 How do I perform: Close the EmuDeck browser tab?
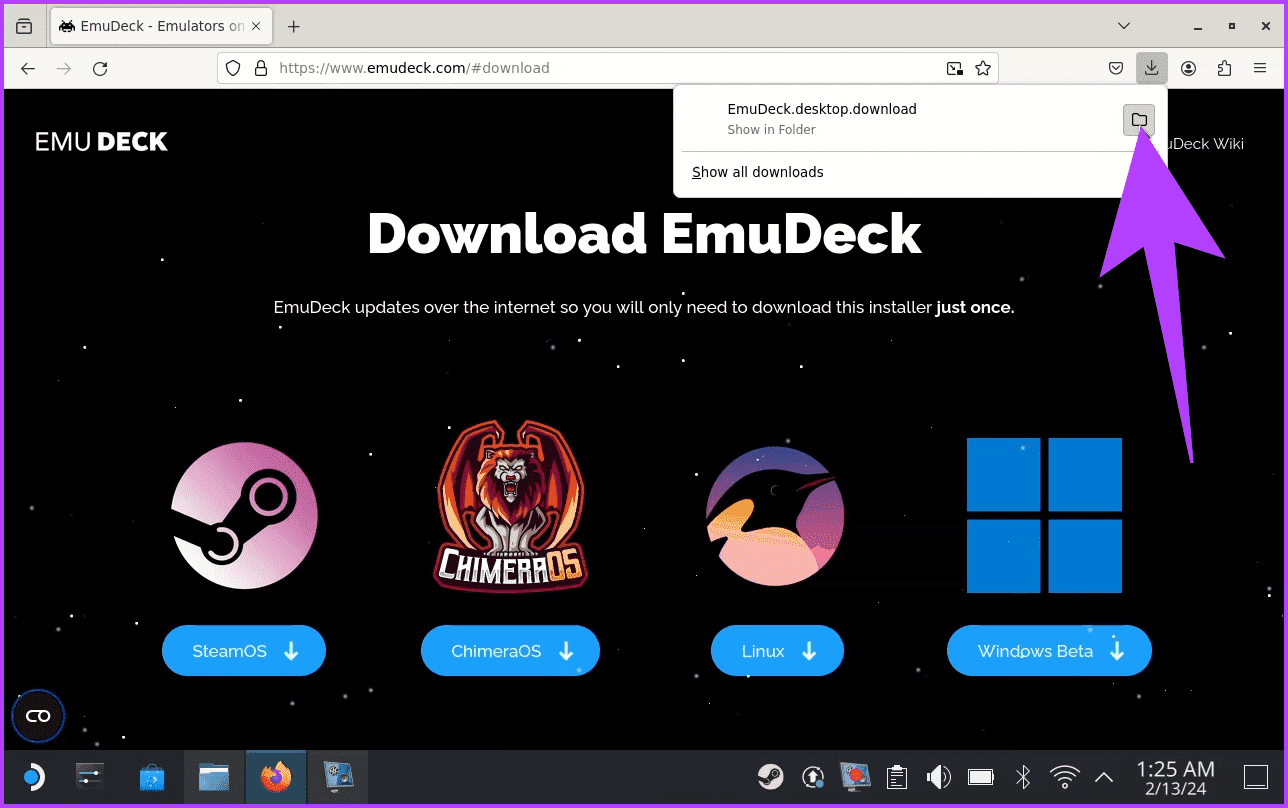point(258,26)
